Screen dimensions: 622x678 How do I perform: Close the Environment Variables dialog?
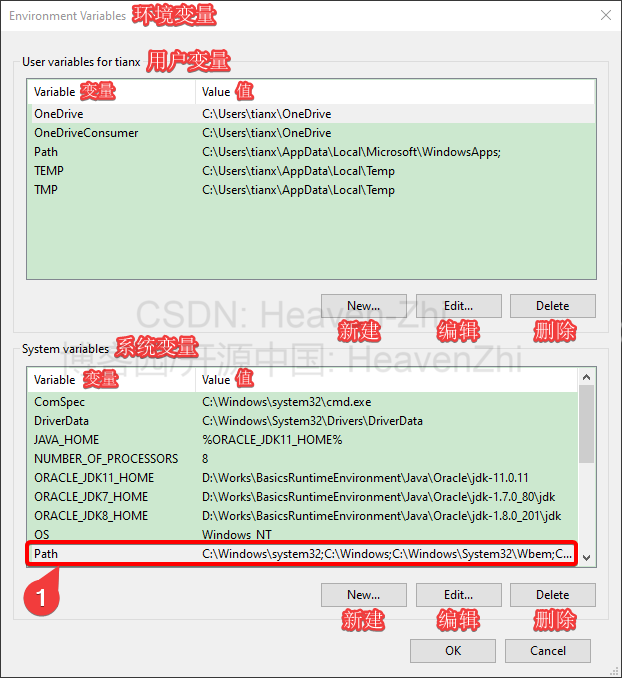[x=606, y=15]
